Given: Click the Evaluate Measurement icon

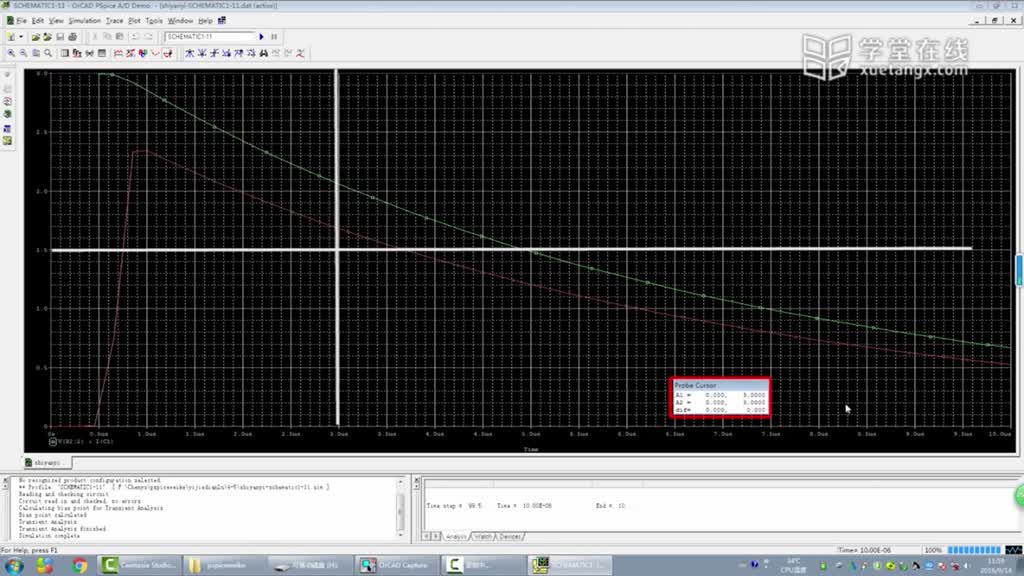Looking at the screenshot, I should tap(131, 54).
